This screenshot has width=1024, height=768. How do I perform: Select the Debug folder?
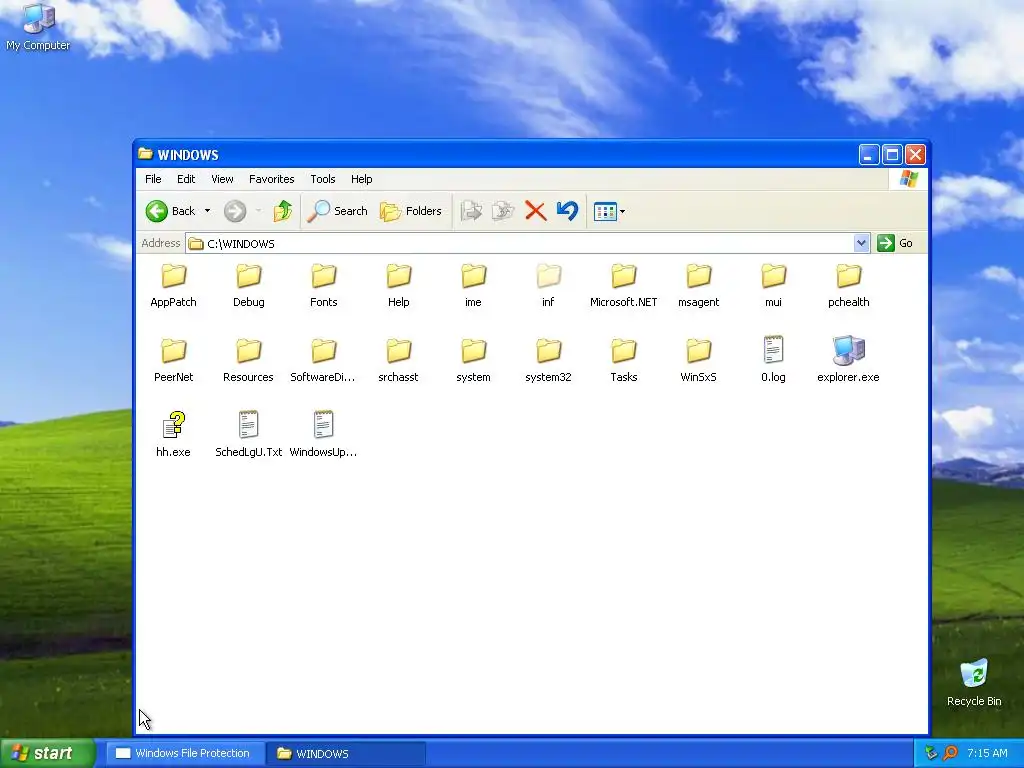[x=249, y=285]
